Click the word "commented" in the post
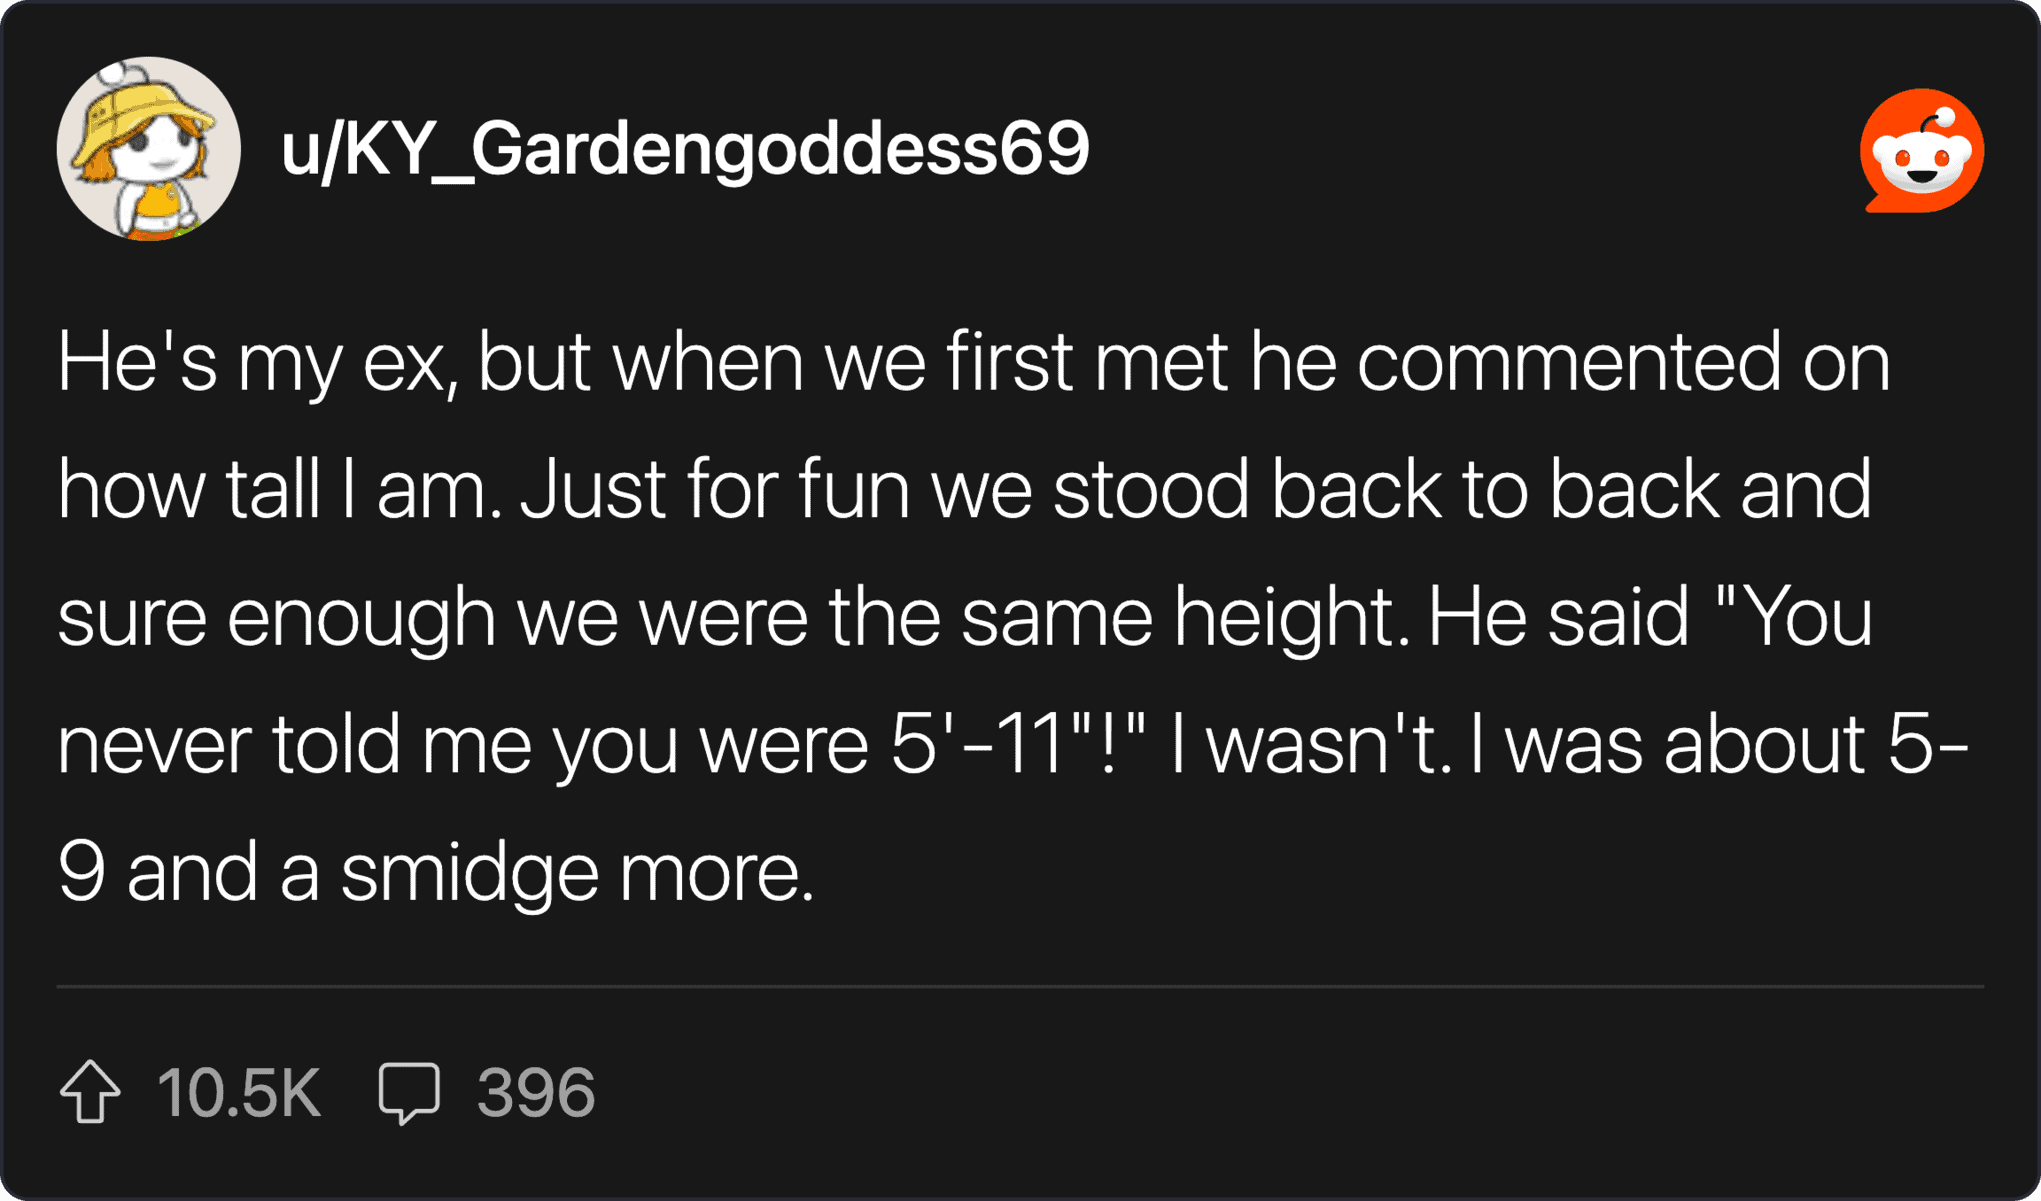The width and height of the screenshot is (2041, 1201). click(x=1568, y=362)
